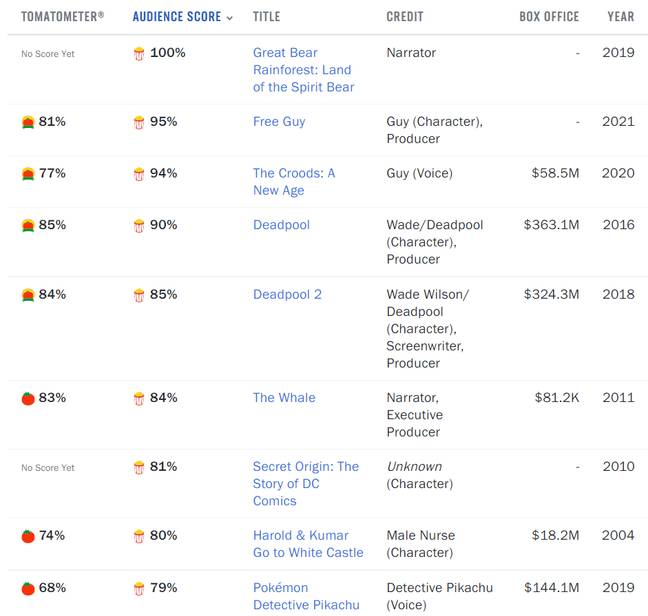This screenshot has width=648, height=616.
Task: Click the fresh tomato icon beside 83%
Action: (28, 398)
